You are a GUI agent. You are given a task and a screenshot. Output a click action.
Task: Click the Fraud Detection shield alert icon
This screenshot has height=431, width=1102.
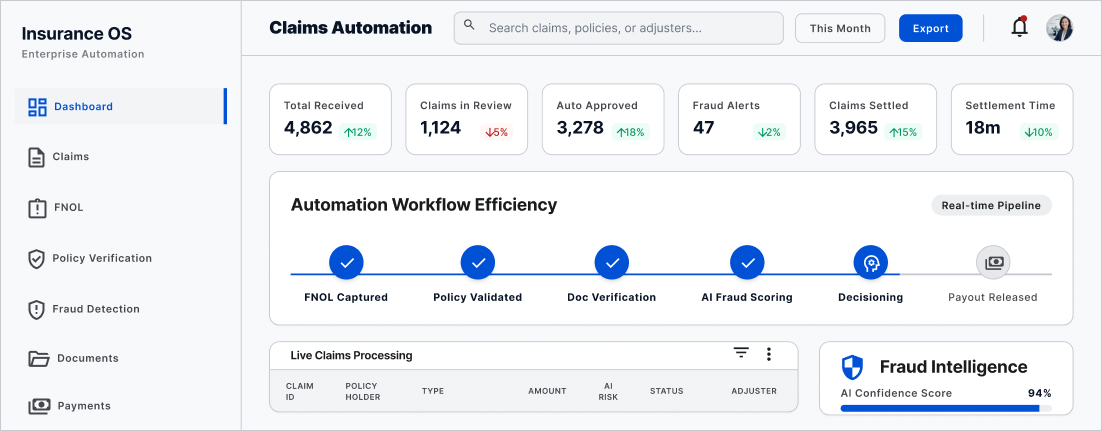36,309
